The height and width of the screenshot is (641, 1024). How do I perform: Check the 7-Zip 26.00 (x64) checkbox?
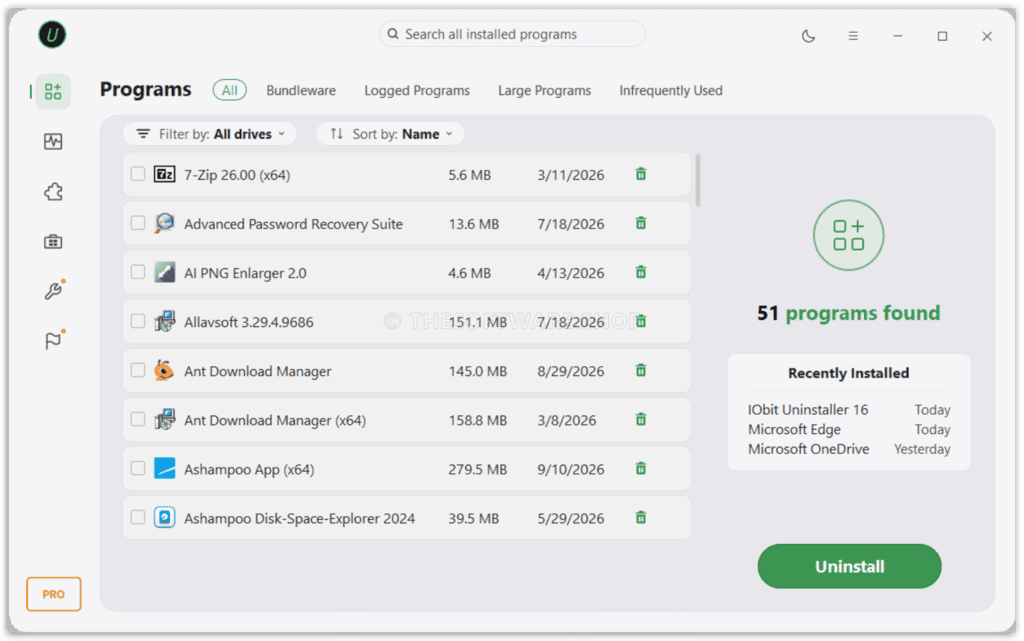pyautogui.click(x=138, y=174)
